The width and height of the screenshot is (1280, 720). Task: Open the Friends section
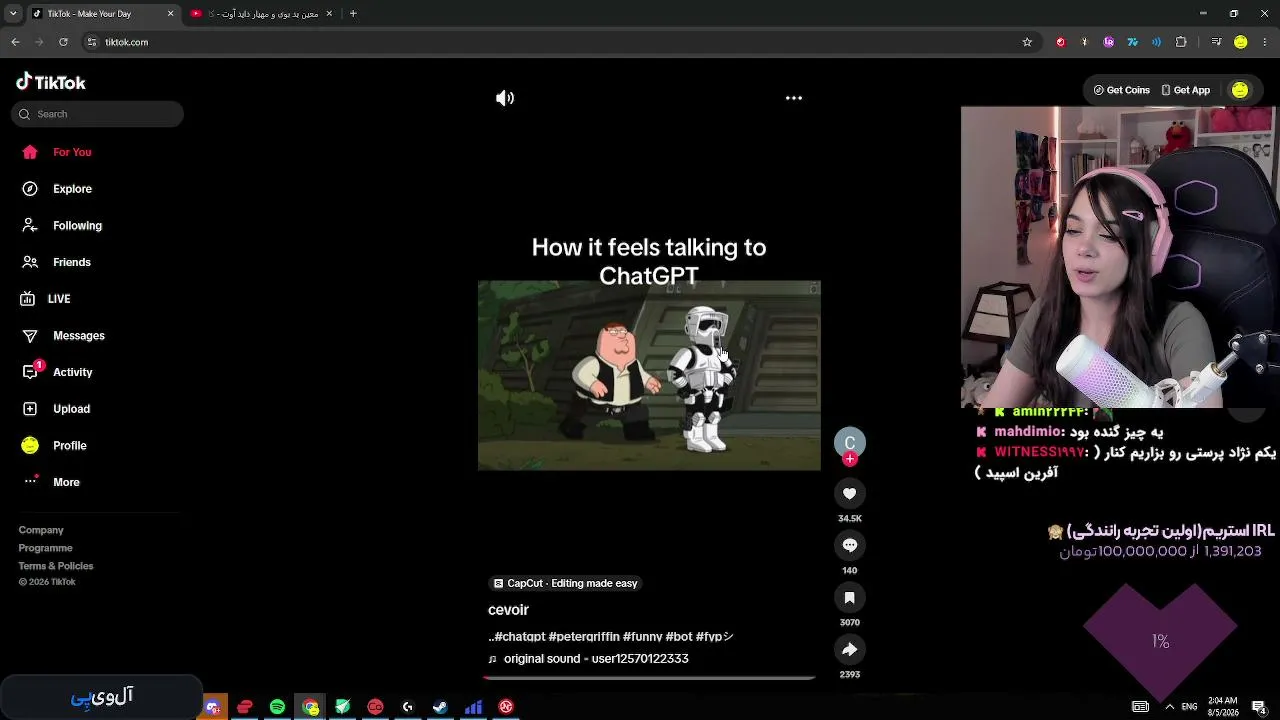tap(57, 262)
